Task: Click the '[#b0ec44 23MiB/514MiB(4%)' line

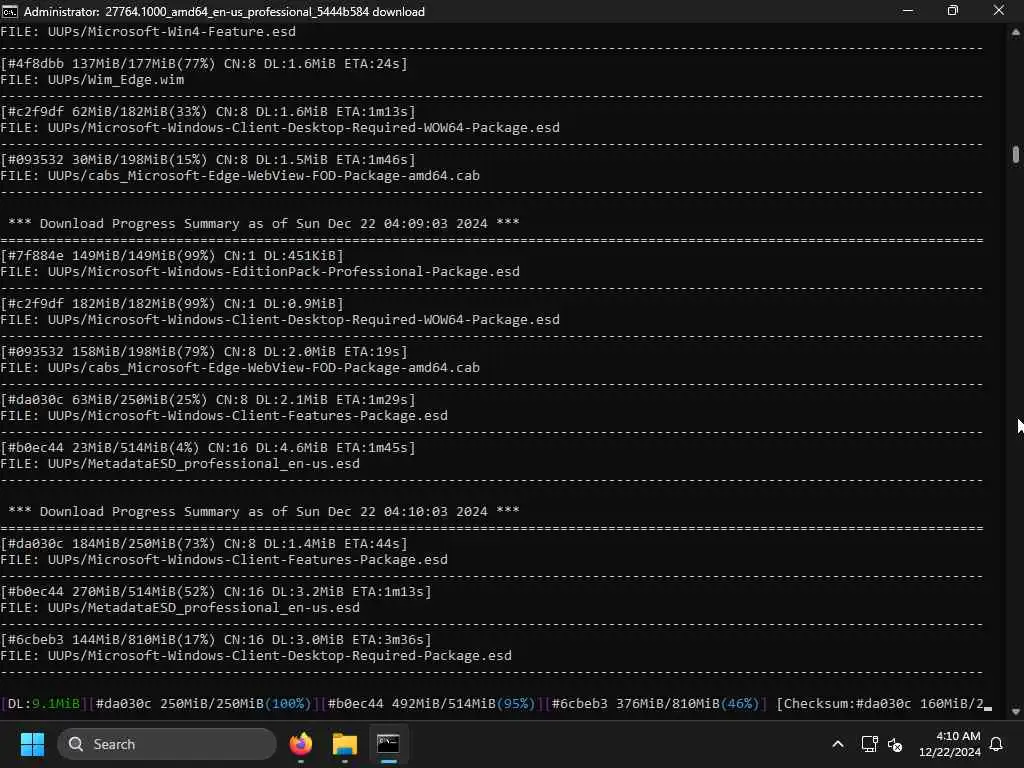Action: 208,447
